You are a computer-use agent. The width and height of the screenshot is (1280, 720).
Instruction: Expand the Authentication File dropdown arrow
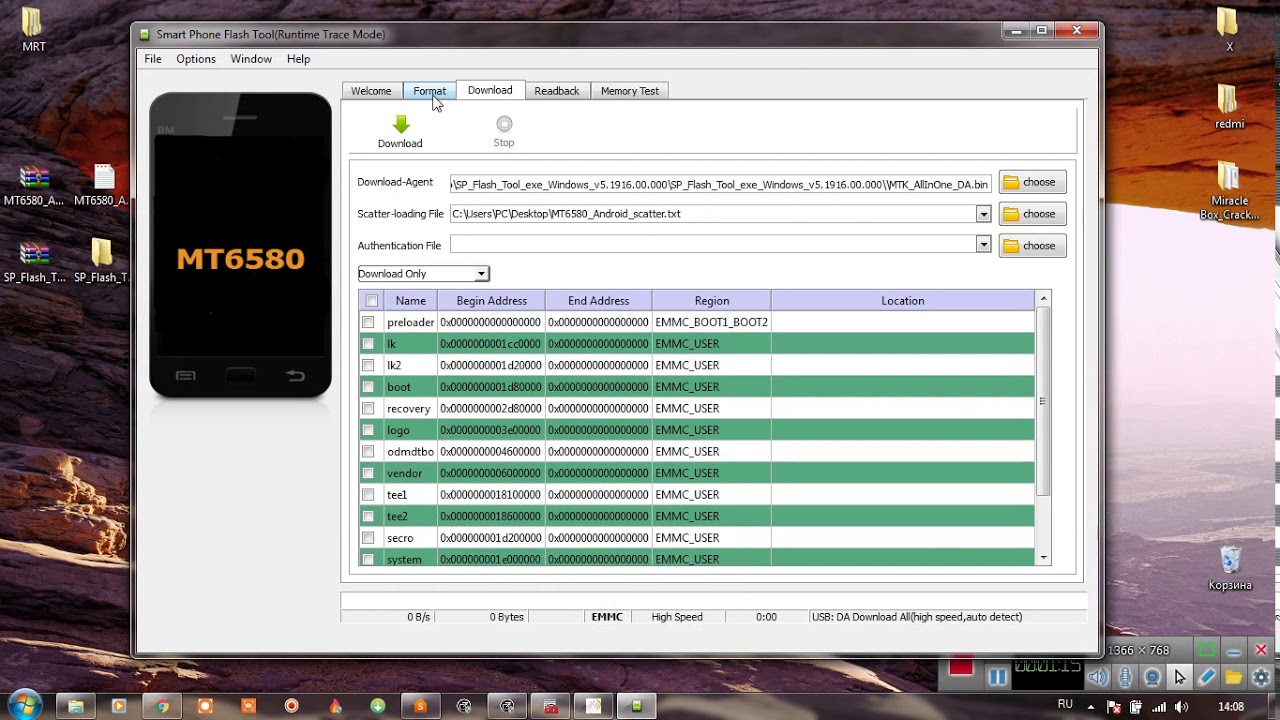point(983,245)
